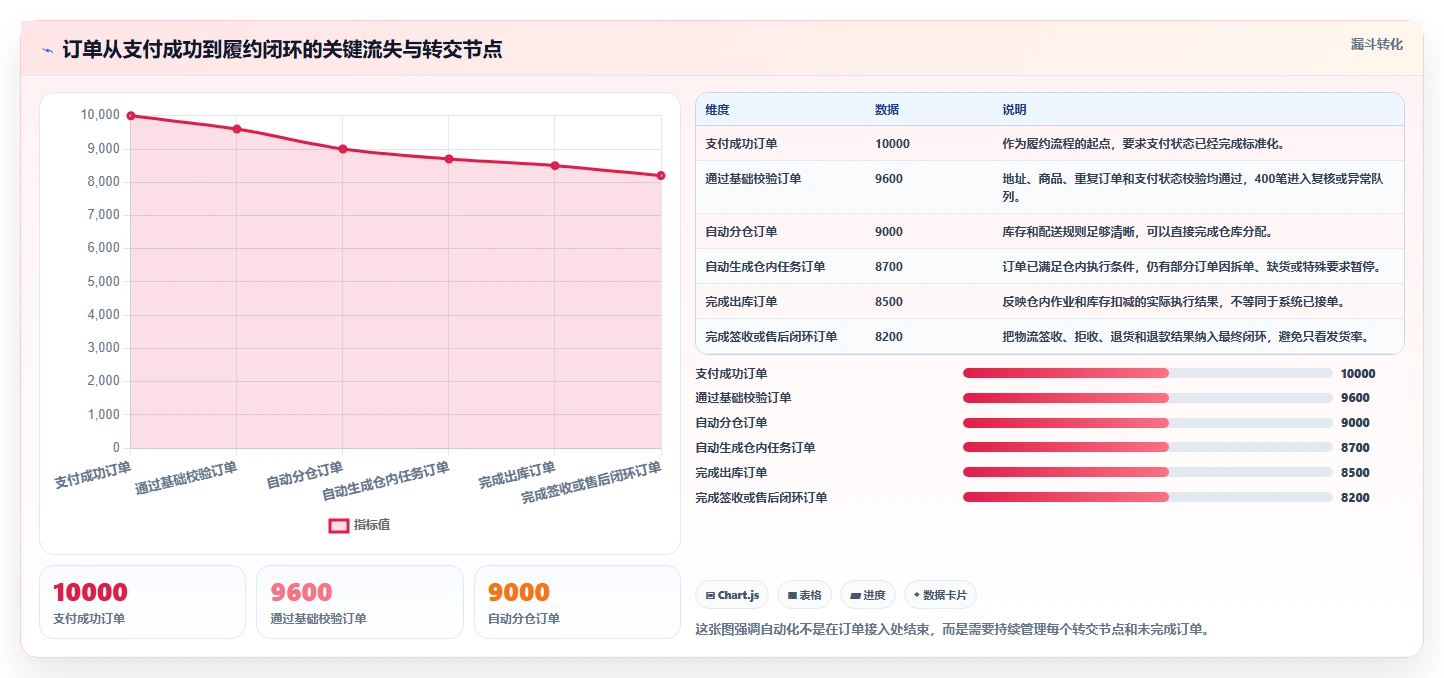Click the 漏斗转化 tag in the header

click(1377, 44)
